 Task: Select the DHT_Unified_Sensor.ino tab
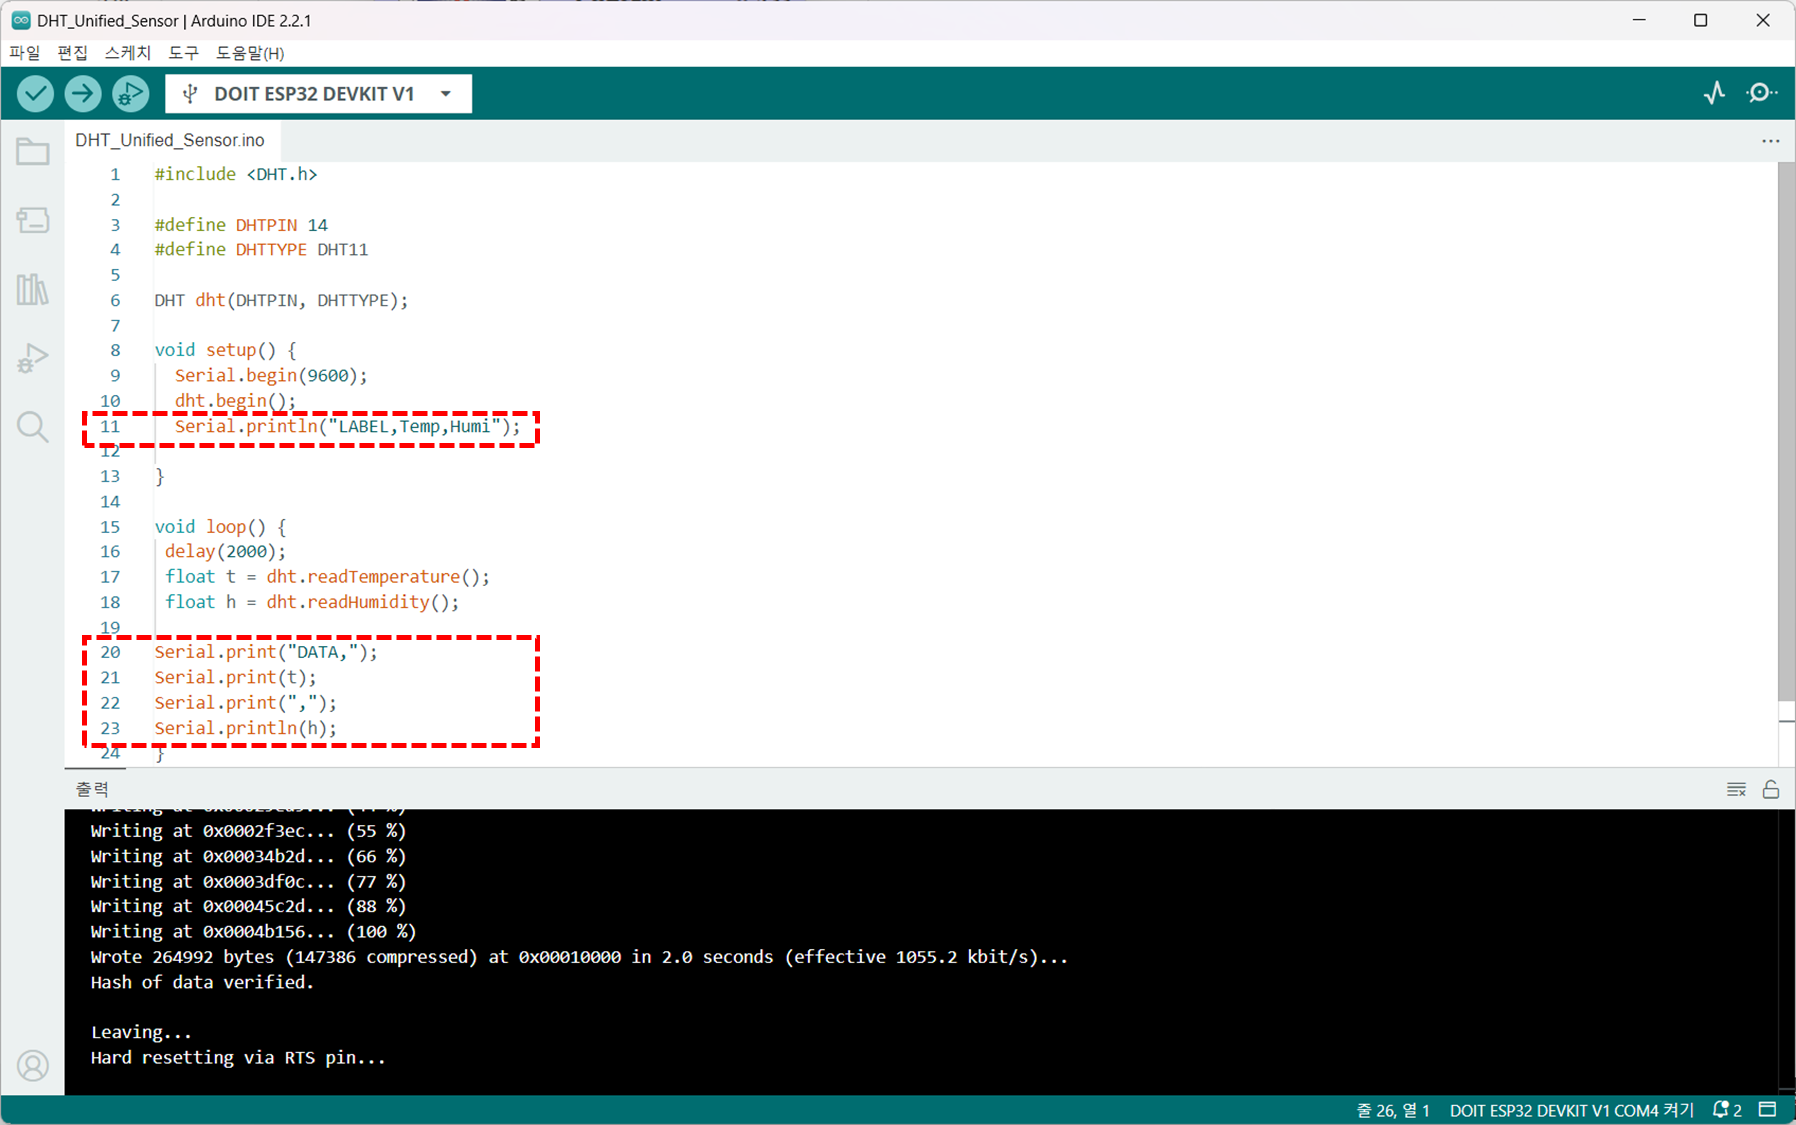170,141
